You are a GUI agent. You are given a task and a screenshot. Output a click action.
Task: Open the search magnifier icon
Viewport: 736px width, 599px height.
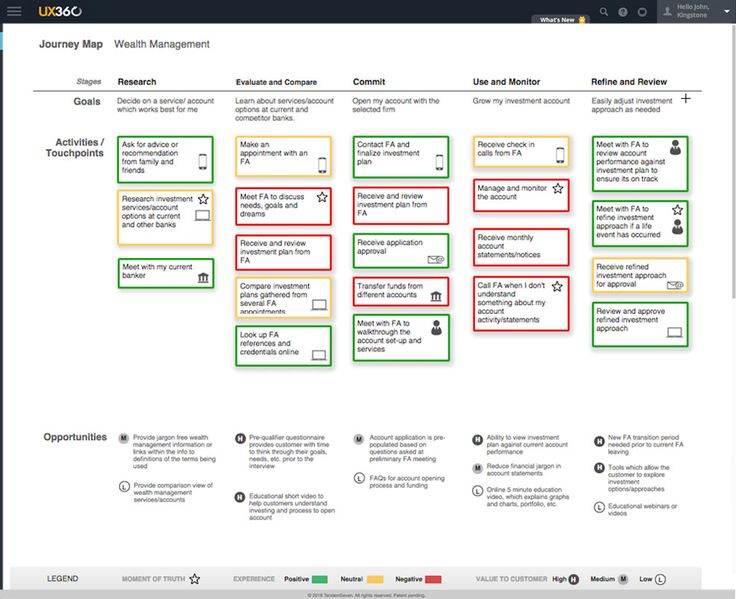(604, 12)
